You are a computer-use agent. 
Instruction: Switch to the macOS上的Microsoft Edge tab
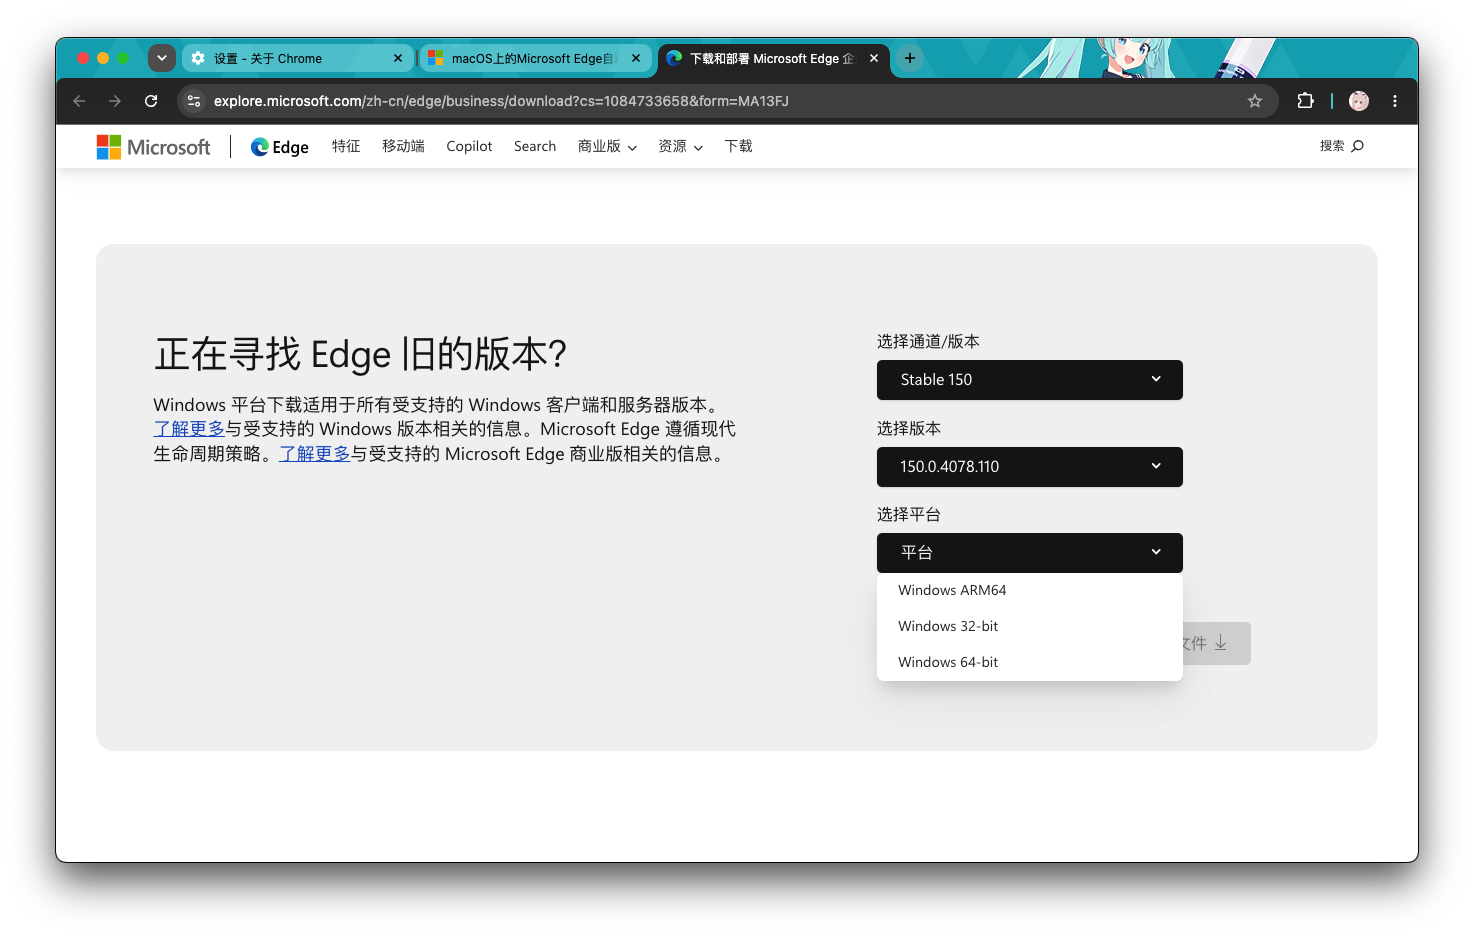coord(535,58)
